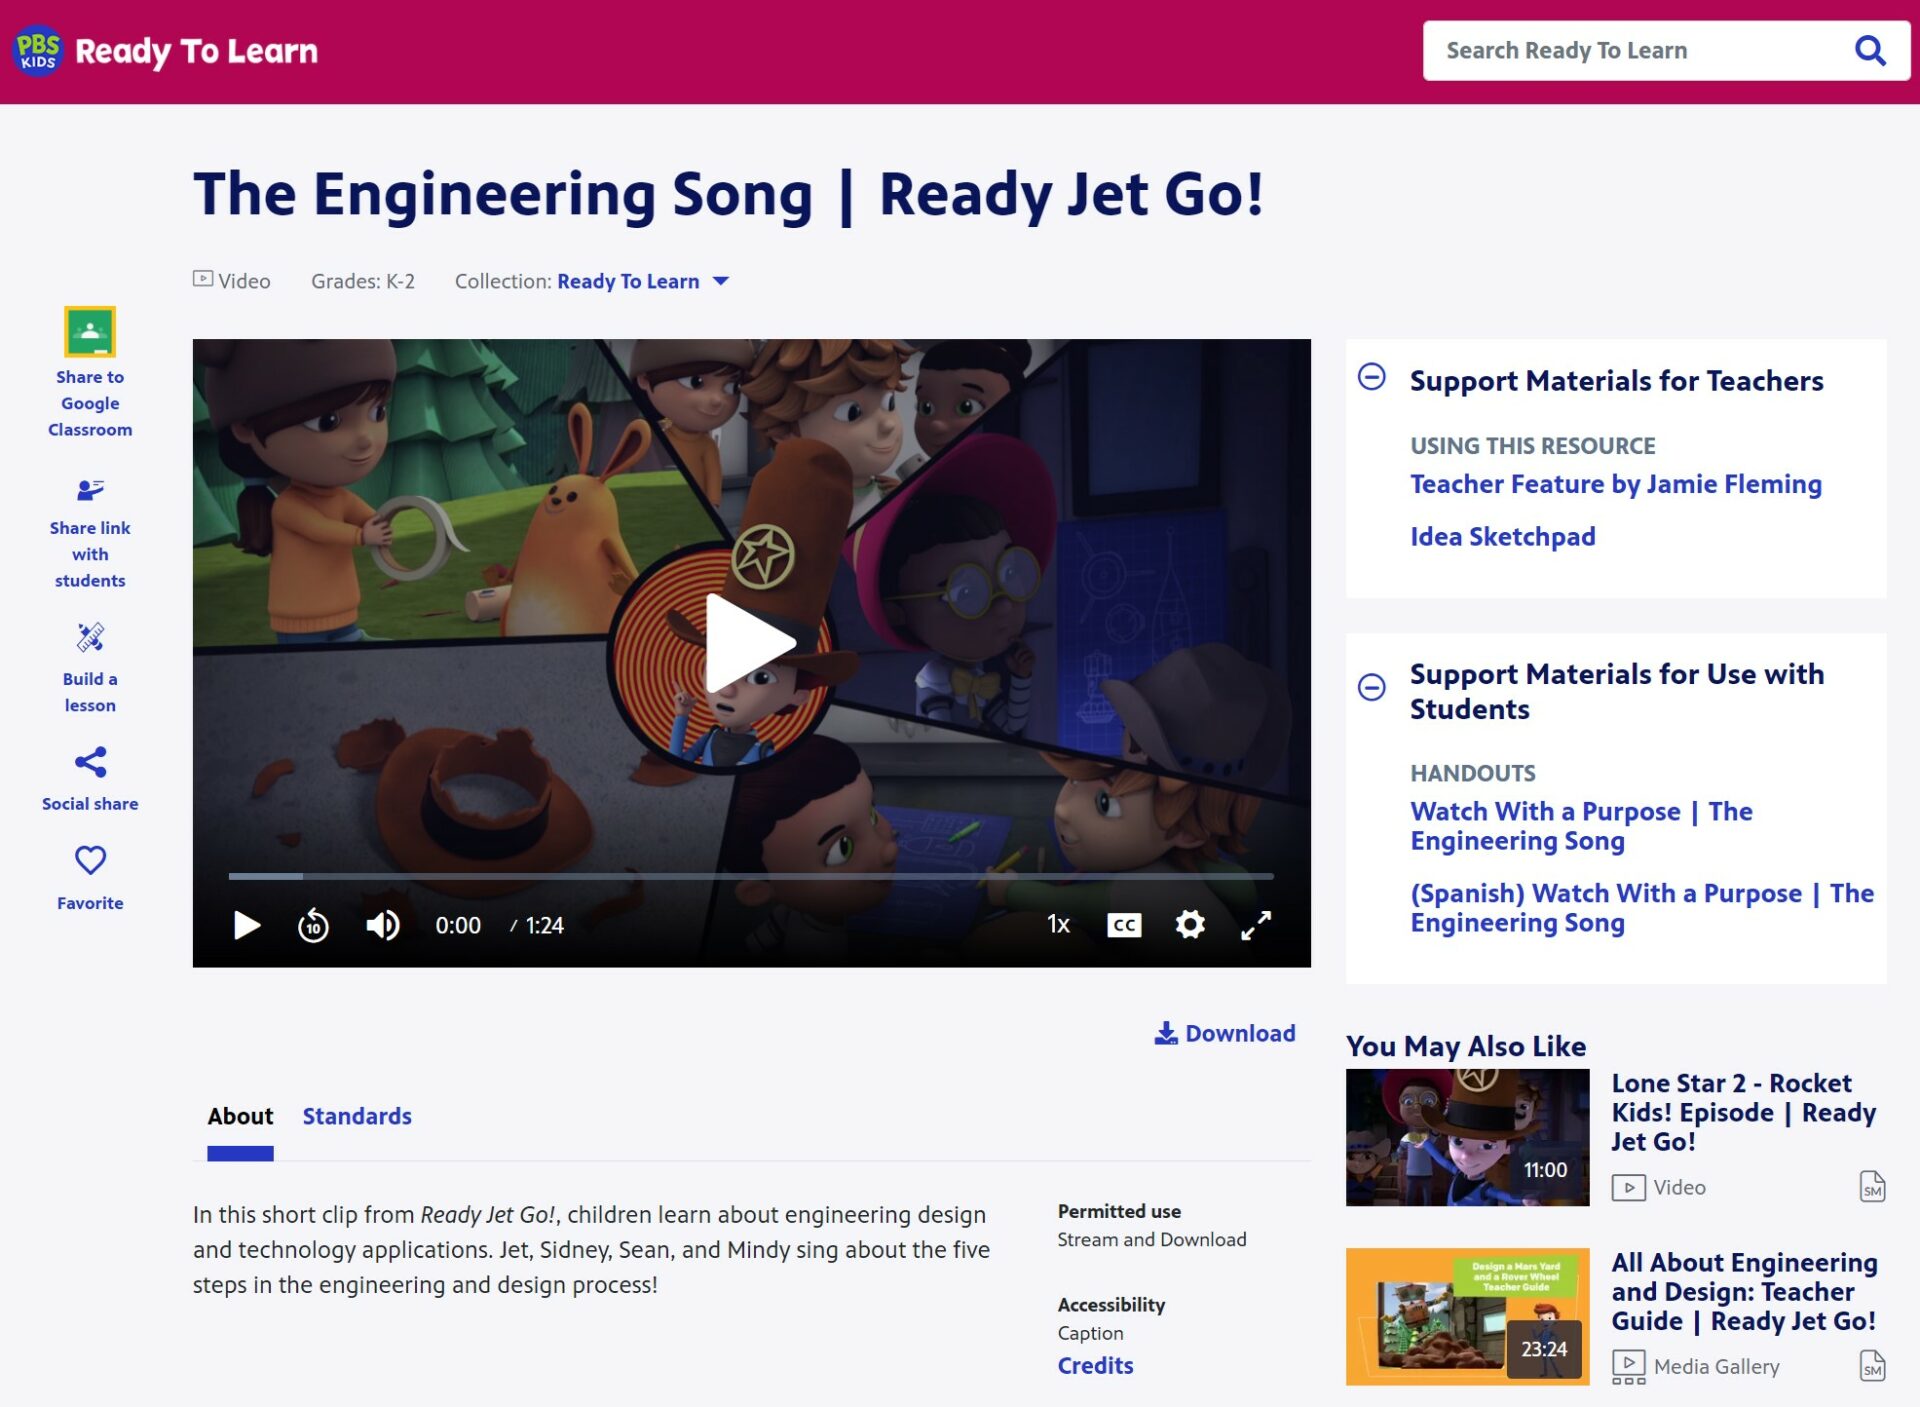Click the Video type icon under title
The height and width of the screenshot is (1407, 1920).
(x=203, y=279)
